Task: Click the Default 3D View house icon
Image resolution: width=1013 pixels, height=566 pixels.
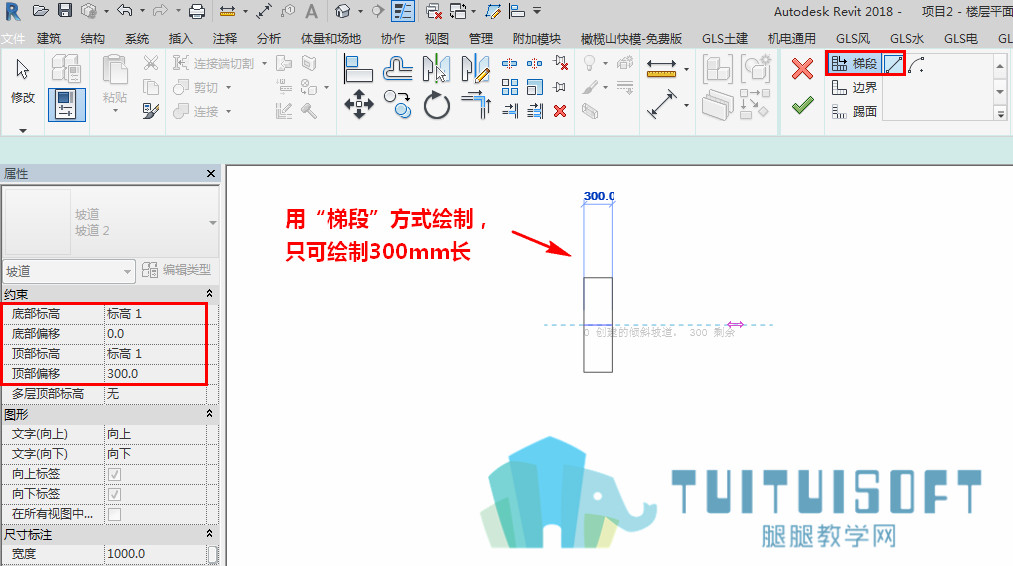Action: tap(342, 11)
